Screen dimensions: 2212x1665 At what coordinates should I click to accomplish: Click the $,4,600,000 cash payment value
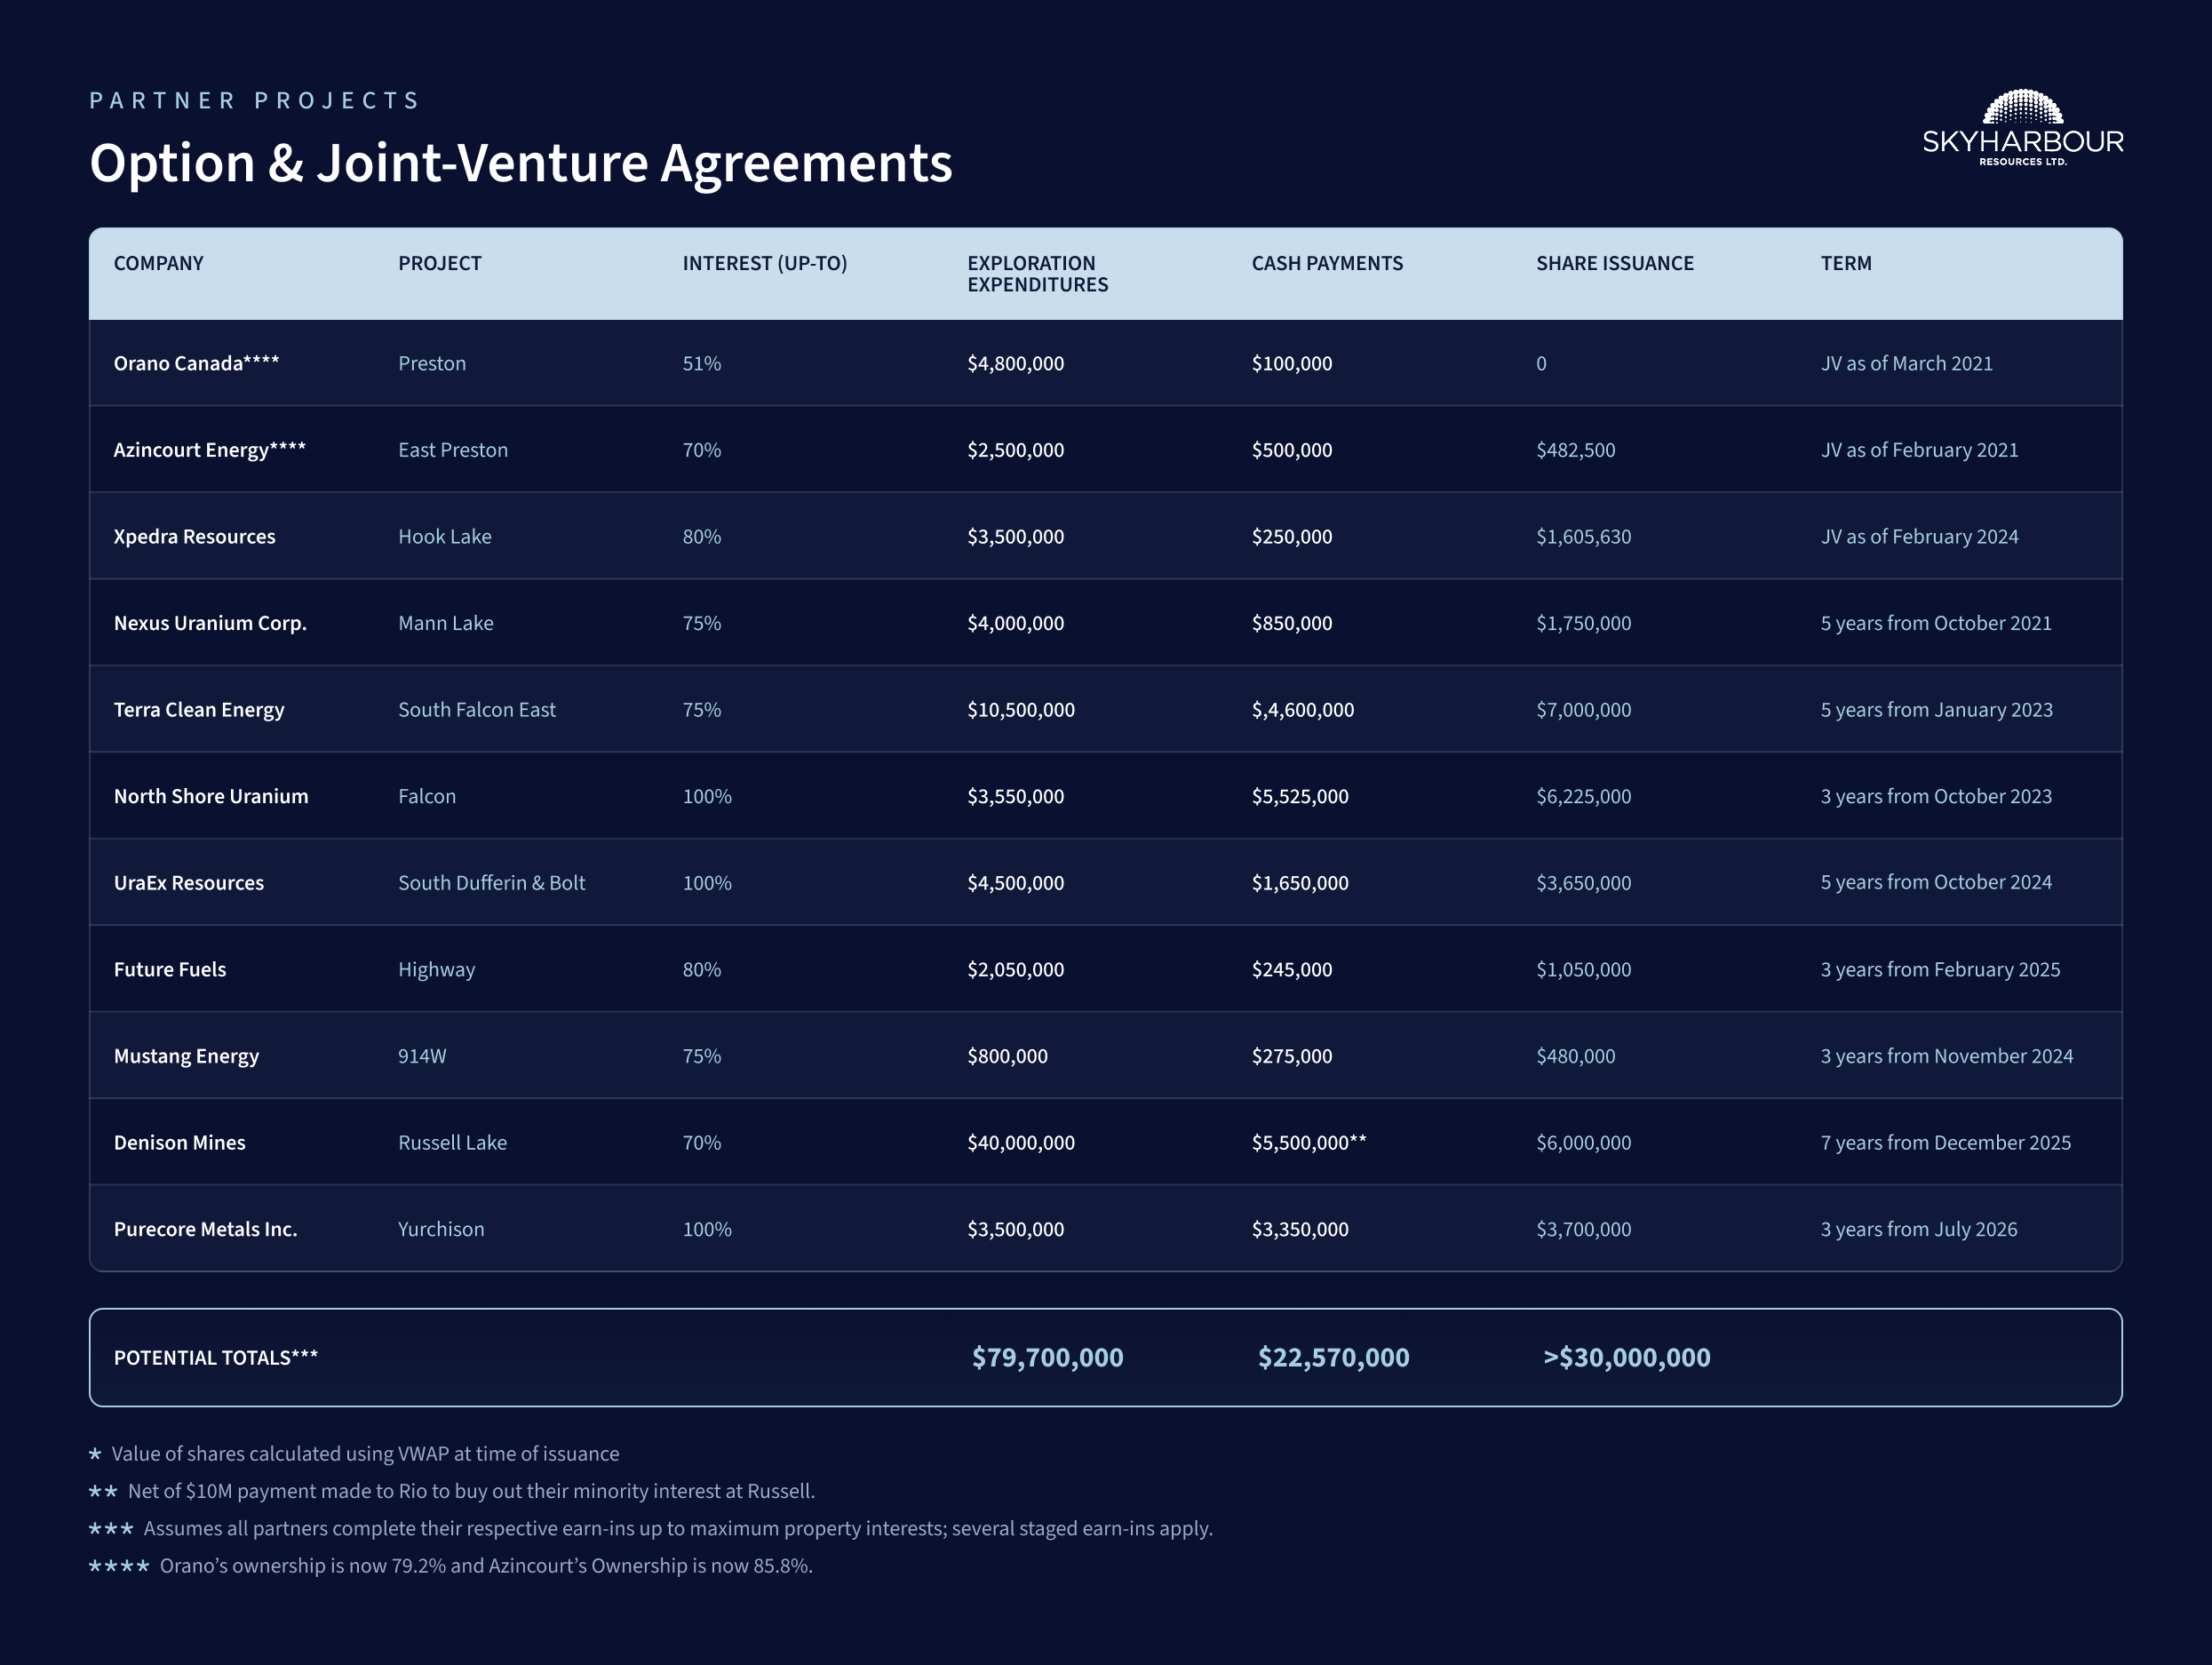[1302, 710]
